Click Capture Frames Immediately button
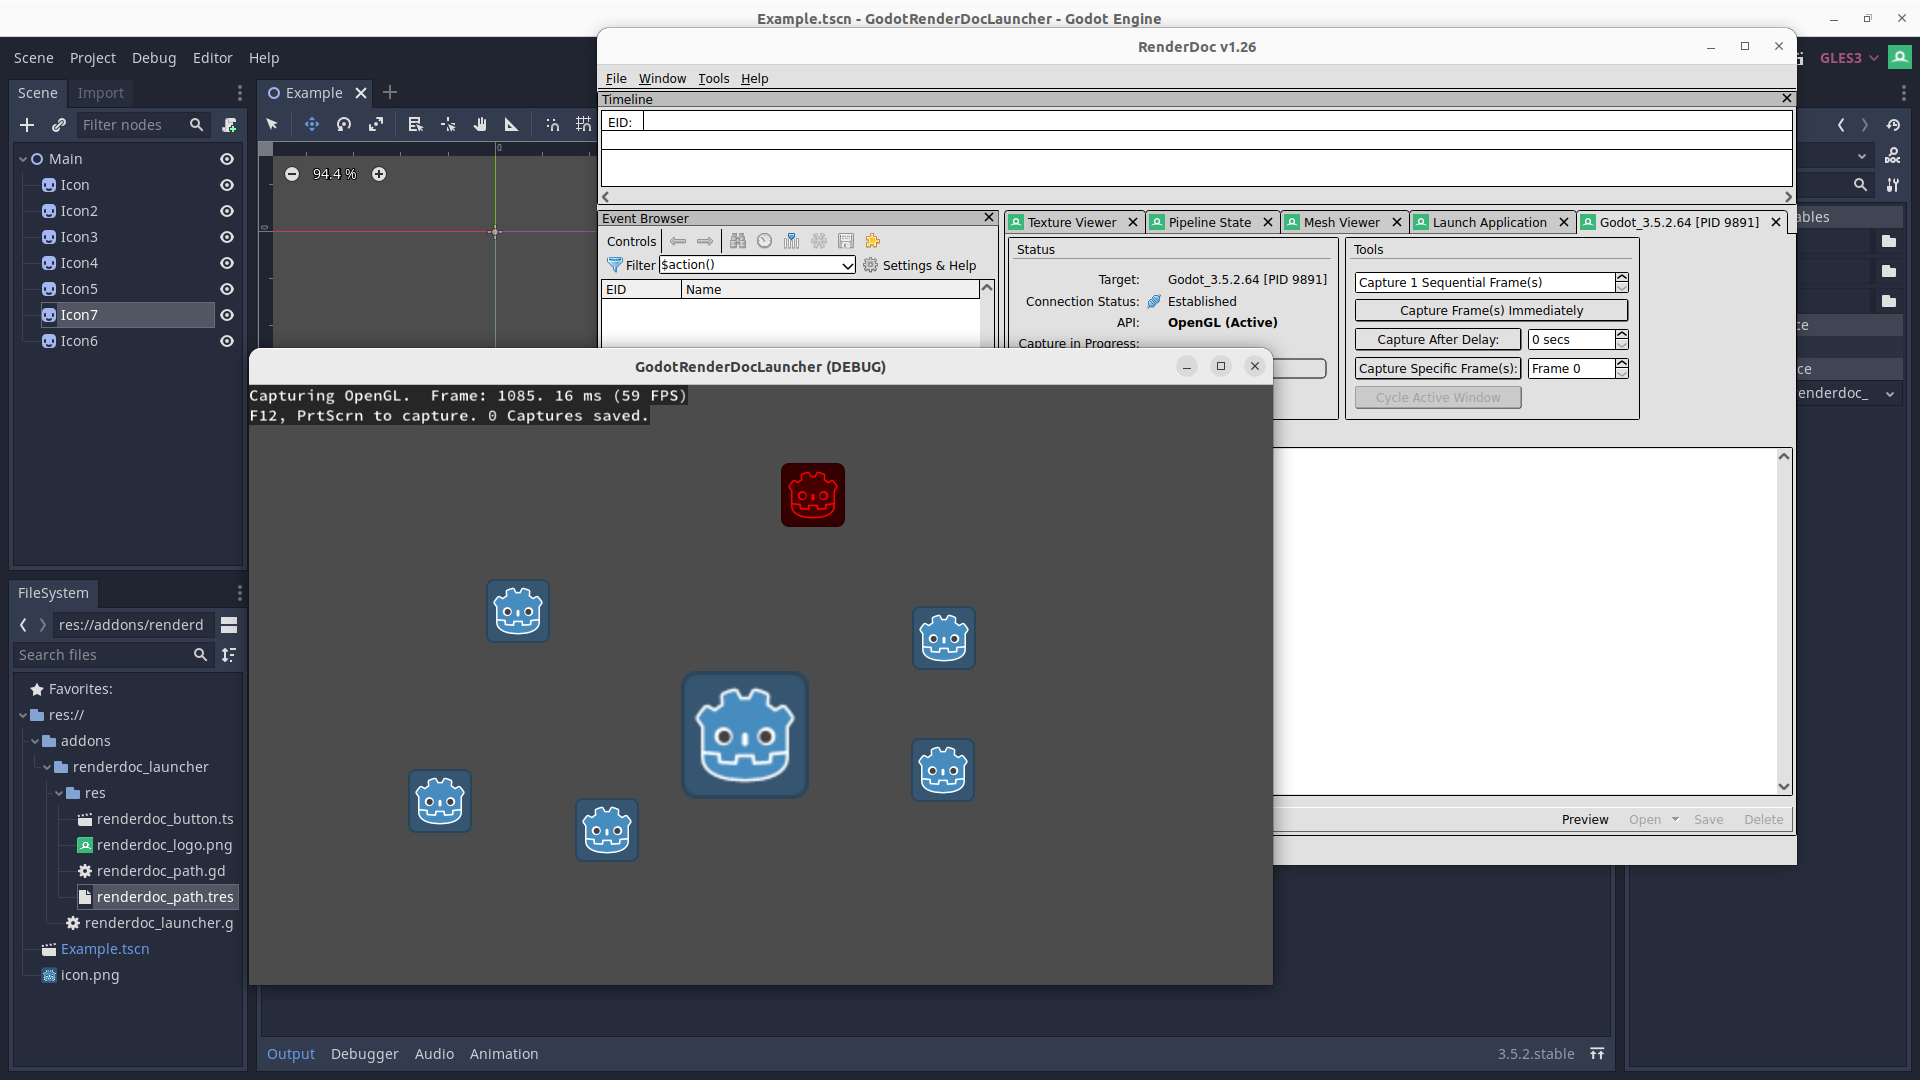Viewport: 1920px width, 1080px height. (1491, 310)
